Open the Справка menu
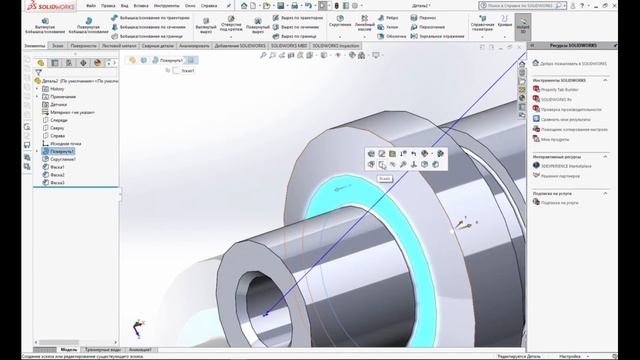This screenshot has width=640, height=360. 209,6
